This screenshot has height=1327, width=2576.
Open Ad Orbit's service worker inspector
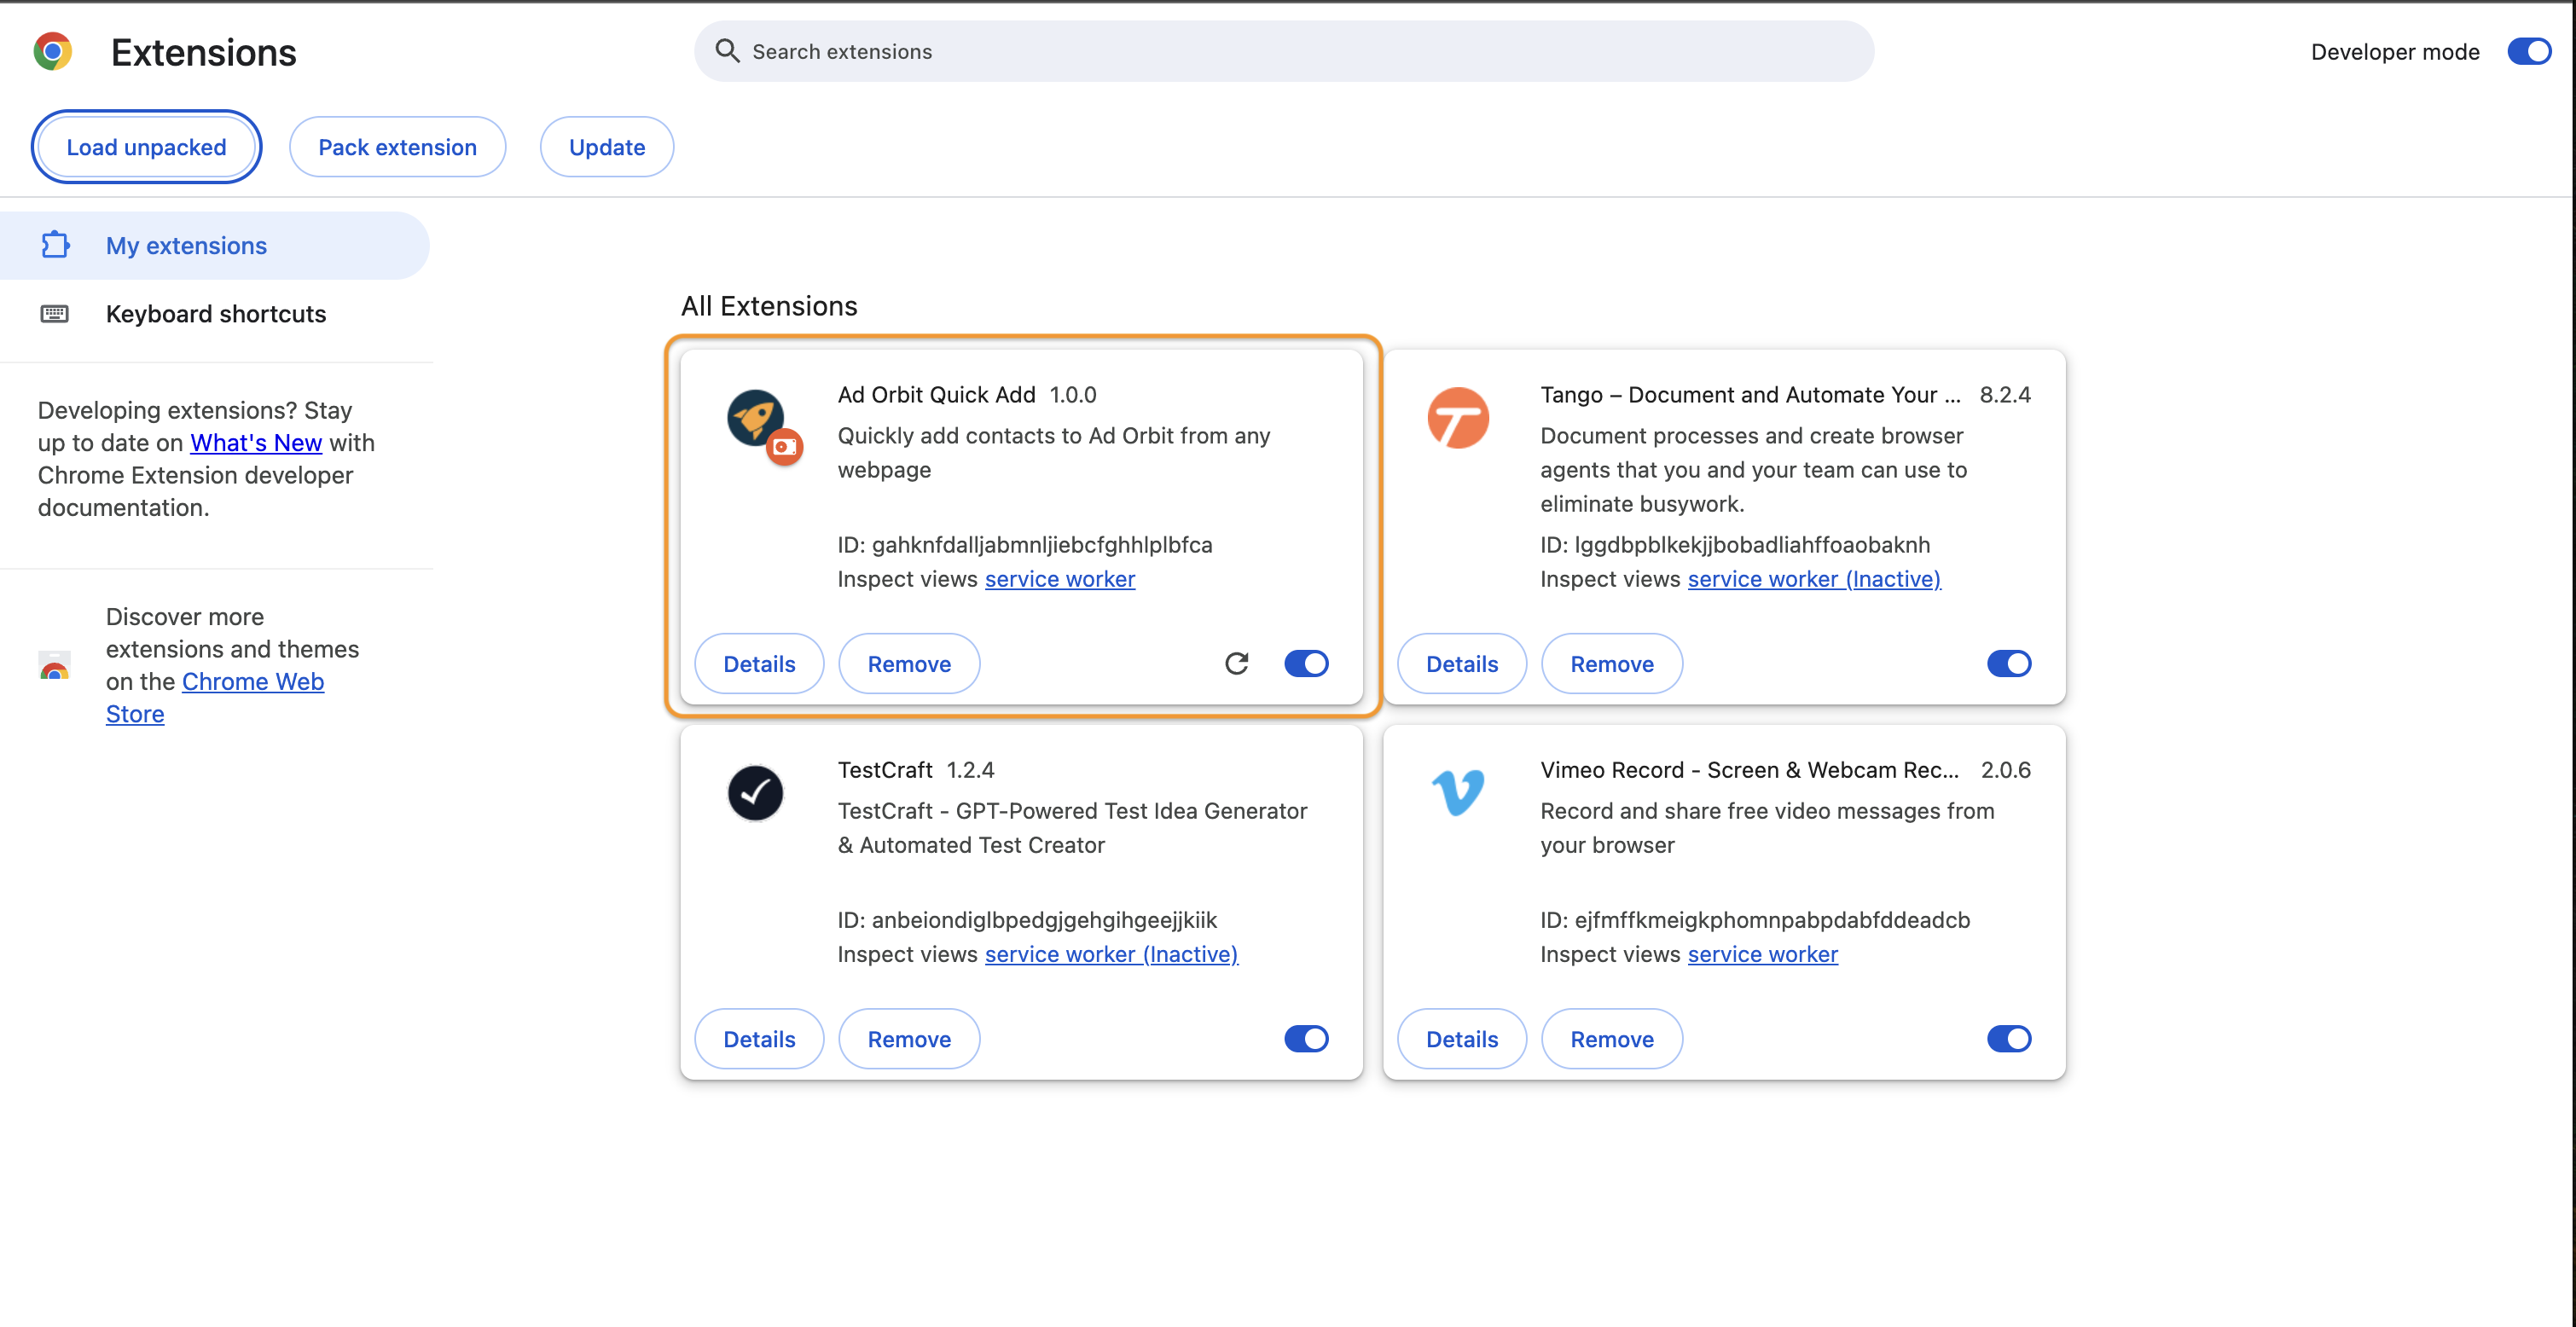point(1060,578)
